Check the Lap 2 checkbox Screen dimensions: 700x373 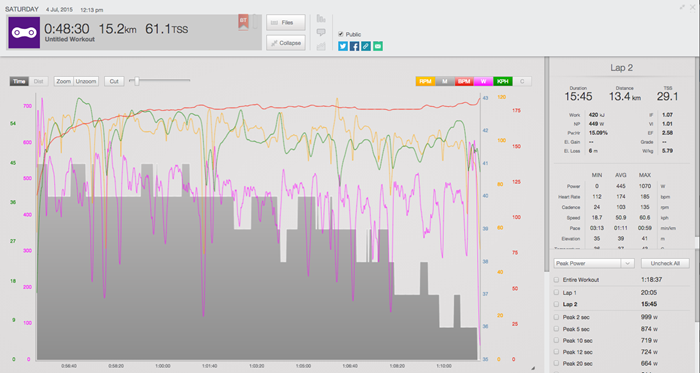[556, 304]
